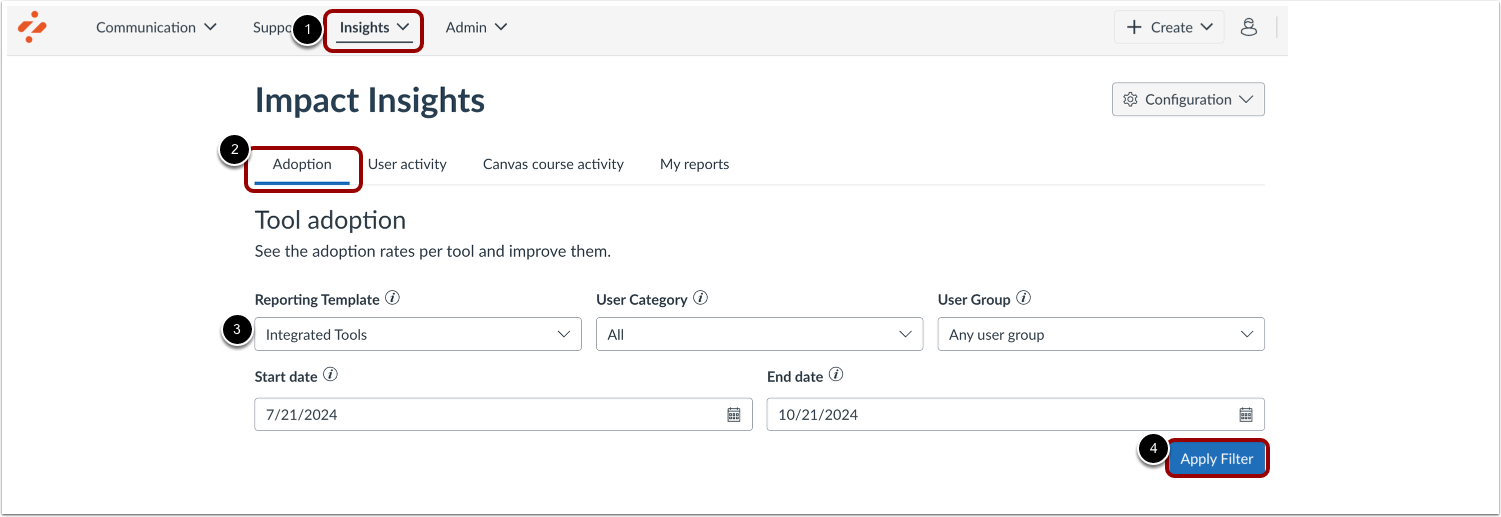Click the info icon beside End date
The height and width of the screenshot is (517, 1501).
coord(836,376)
